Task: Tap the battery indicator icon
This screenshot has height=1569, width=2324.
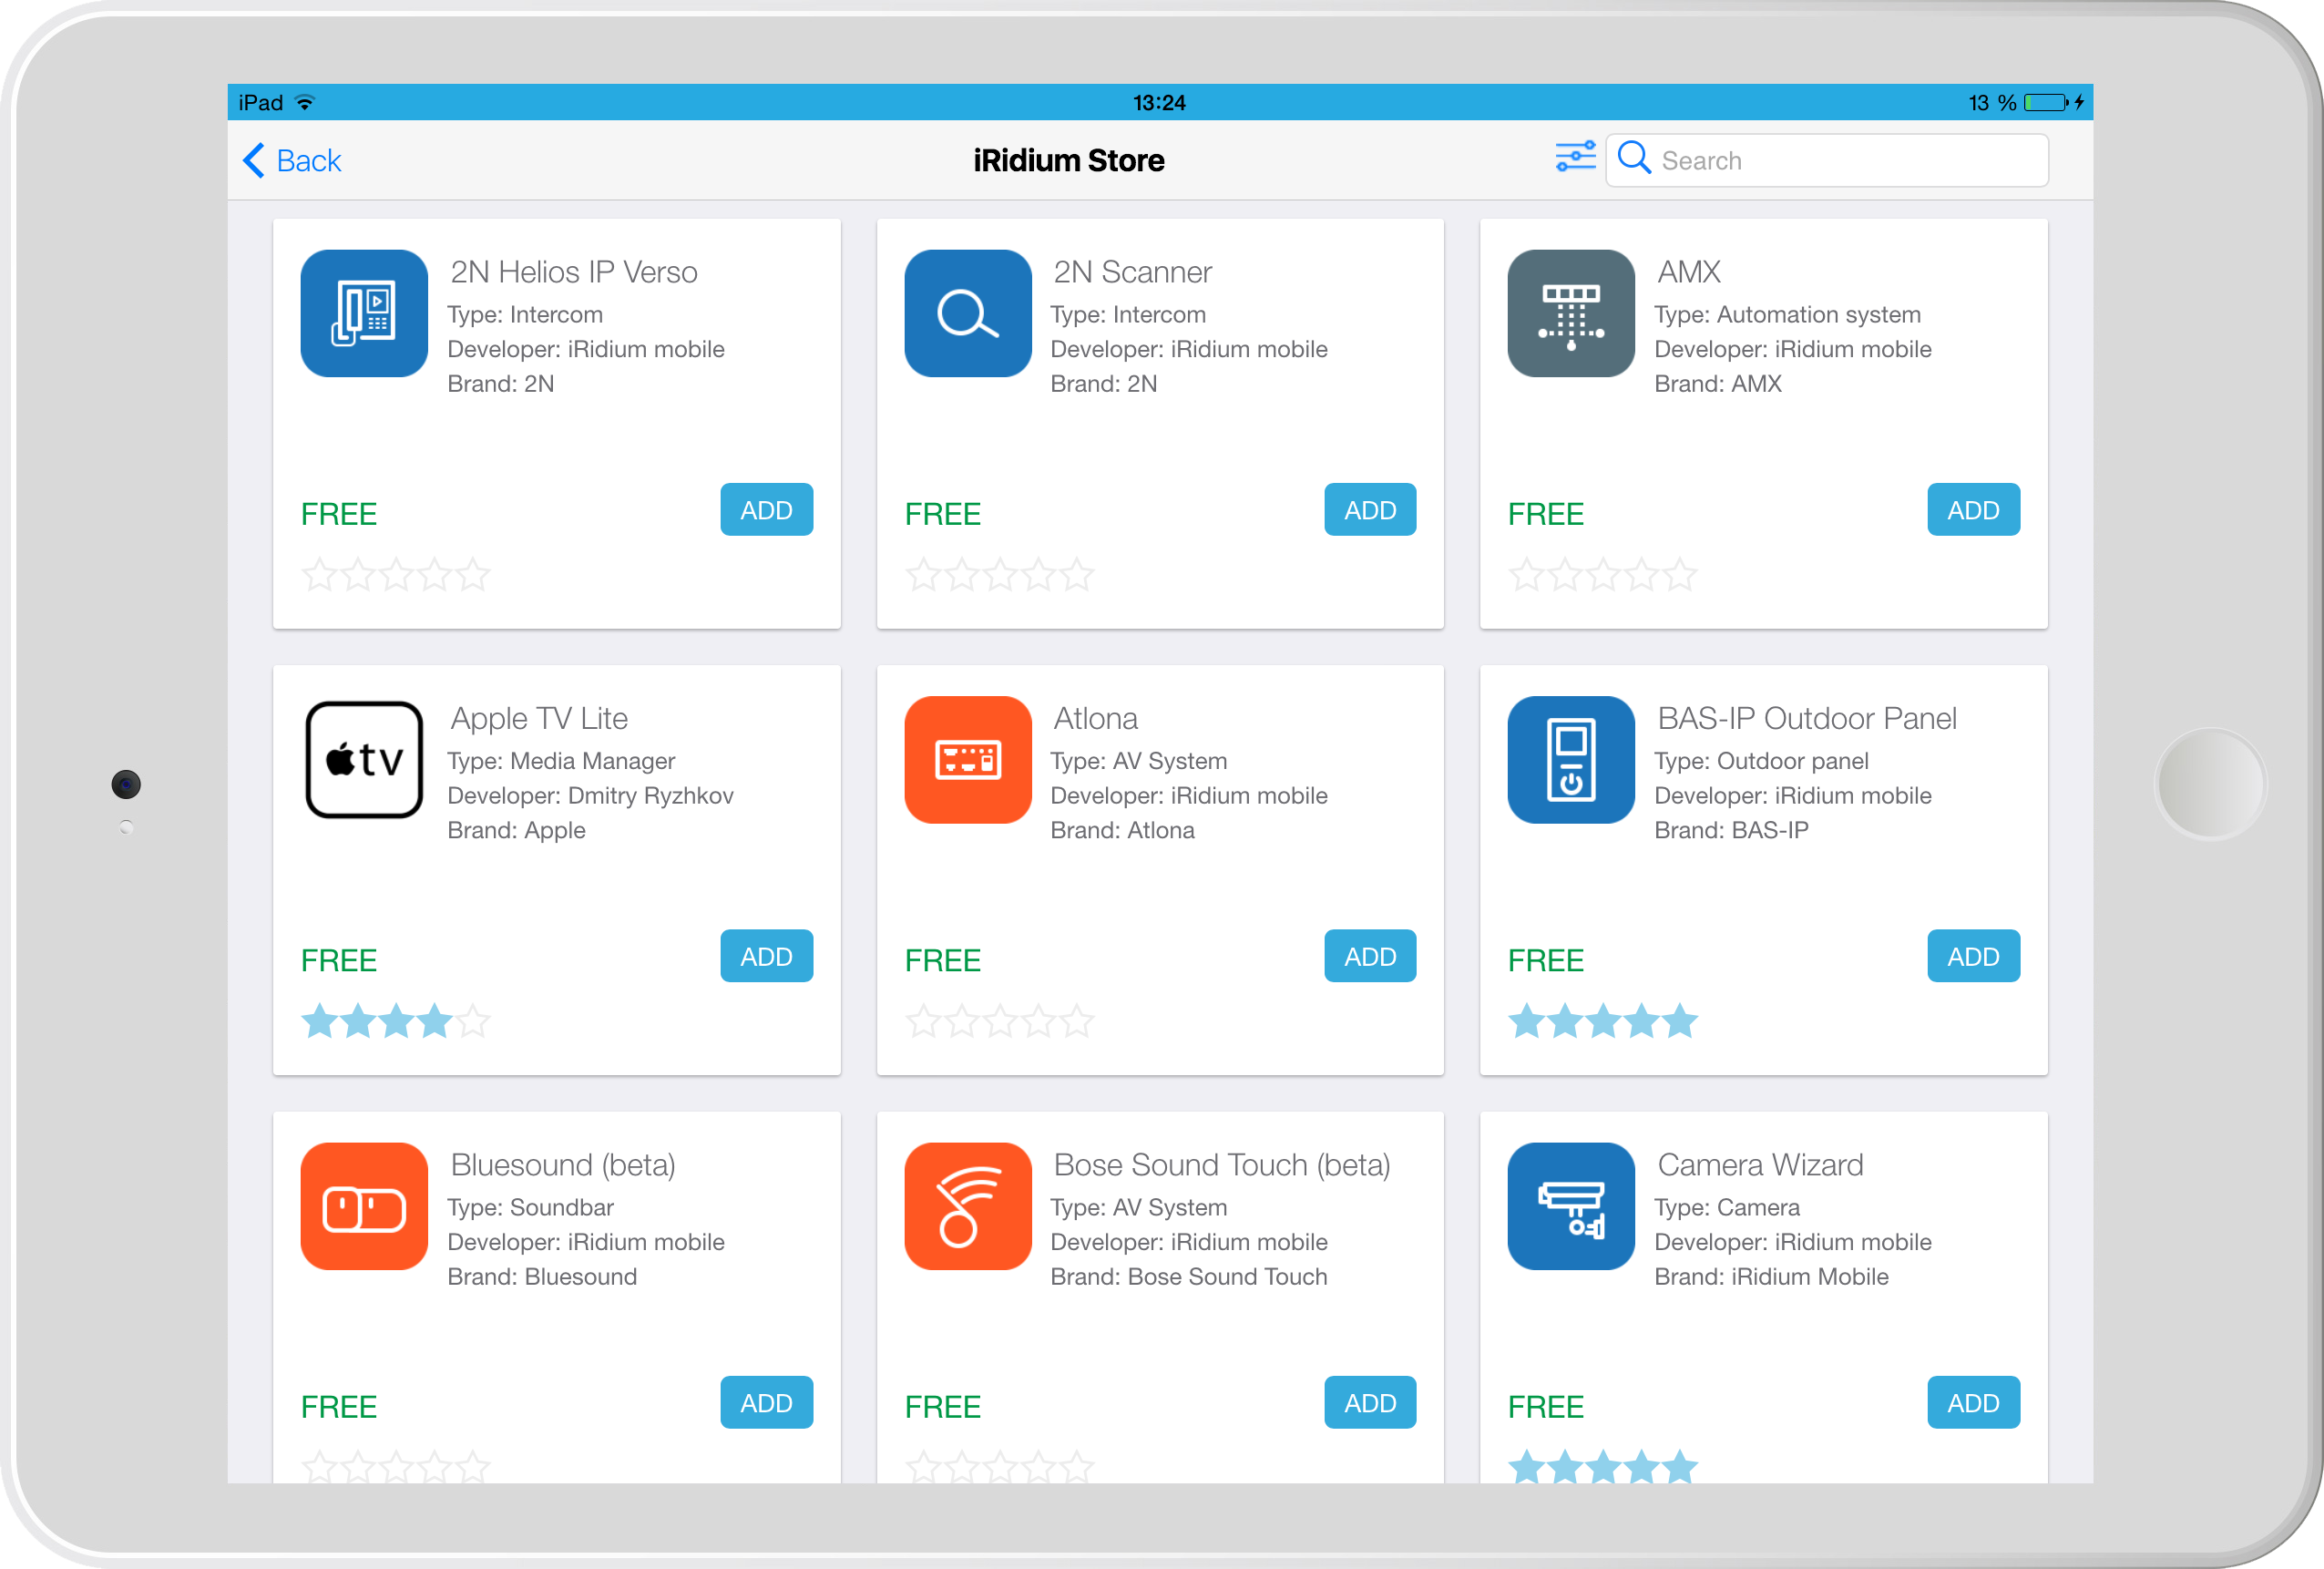Action: coord(2046,102)
